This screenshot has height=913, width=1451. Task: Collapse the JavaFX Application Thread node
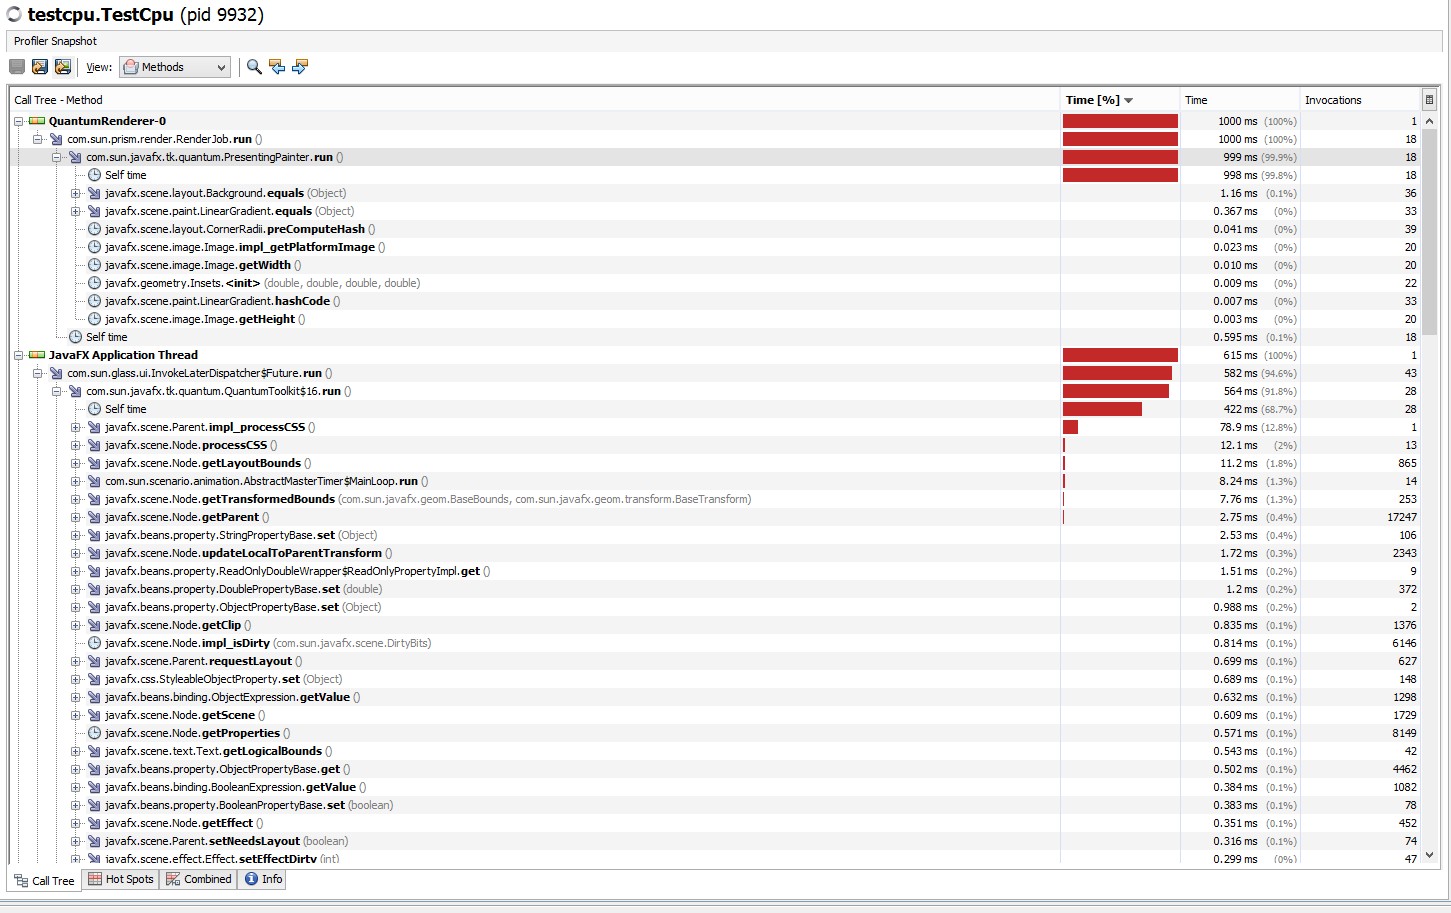click(x=18, y=355)
